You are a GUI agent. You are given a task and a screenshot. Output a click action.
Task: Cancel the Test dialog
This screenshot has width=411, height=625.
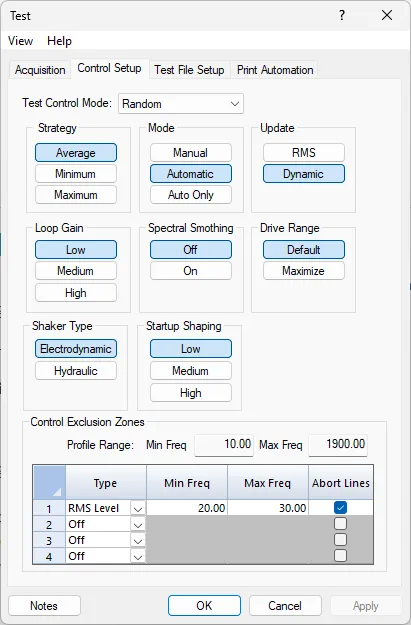(x=285, y=606)
